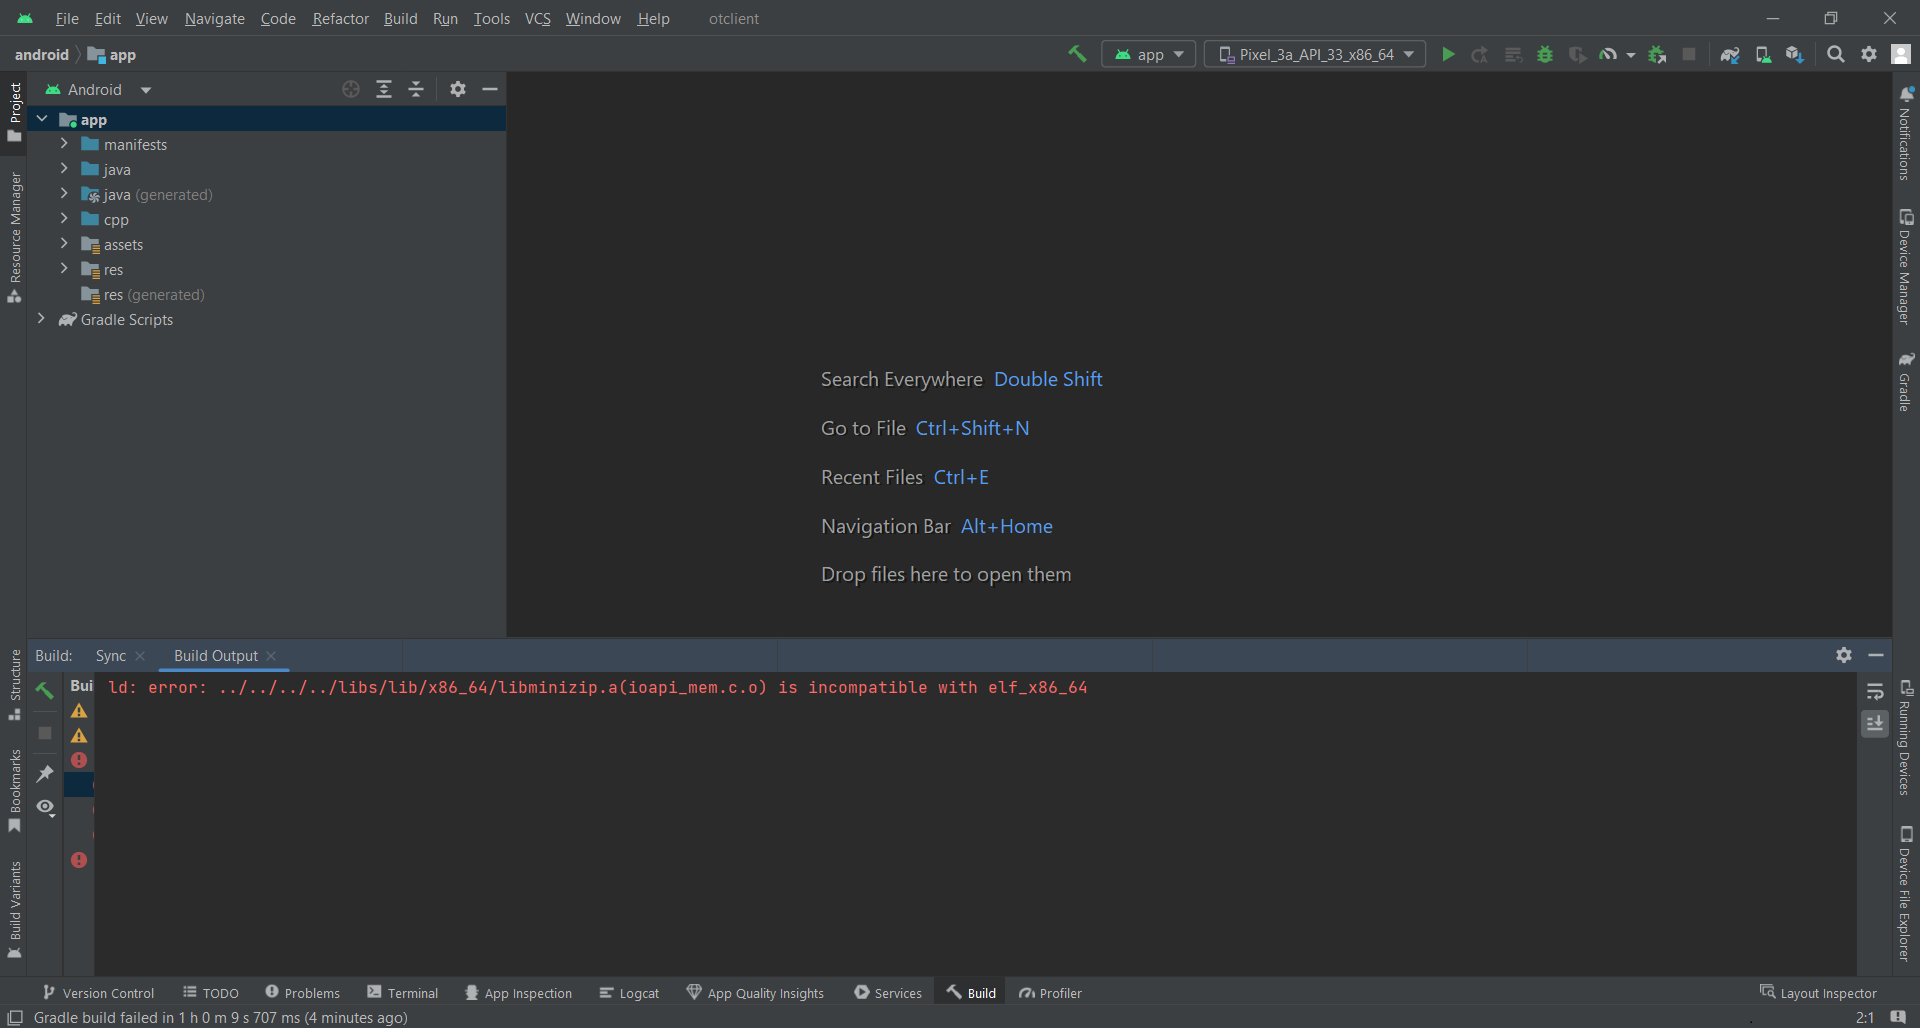Expand the Gradle Scripts node
Image resolution: width=1927 pixels, height=1028 pixels.
click(x=42, y=318)
